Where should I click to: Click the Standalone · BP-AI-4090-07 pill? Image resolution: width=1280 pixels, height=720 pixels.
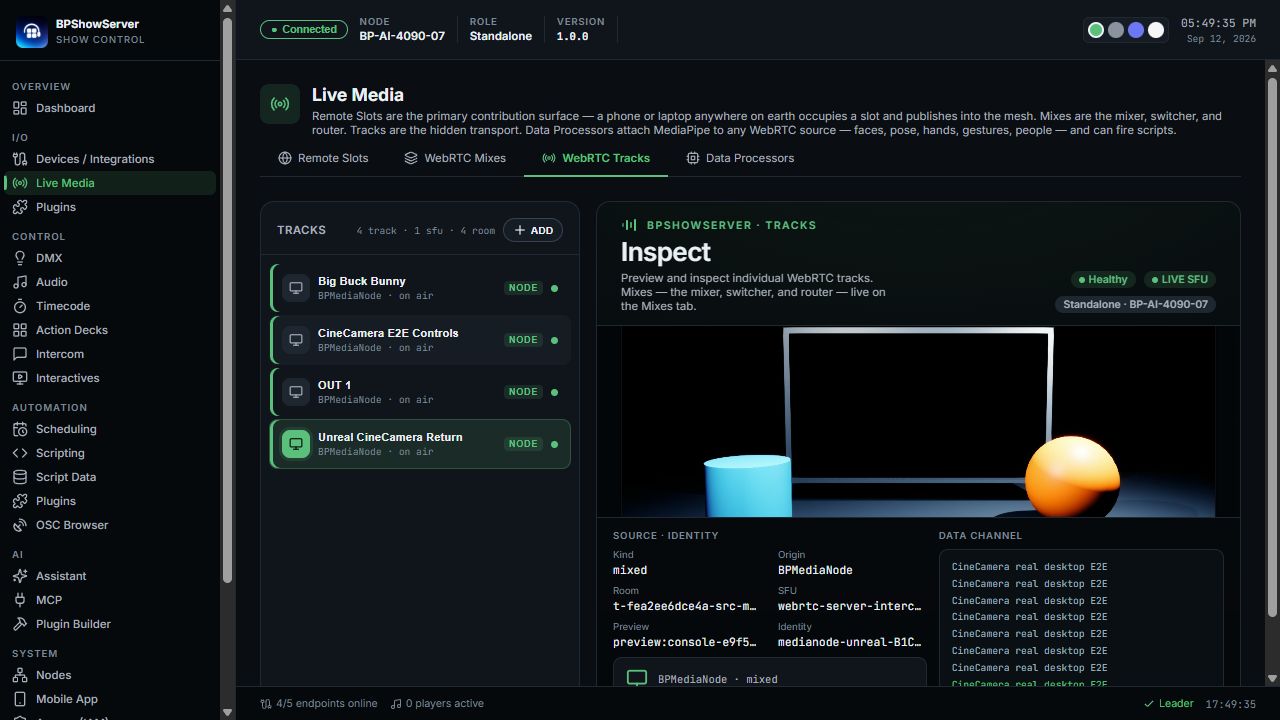pyautogui.click(x=1135, y=304)
